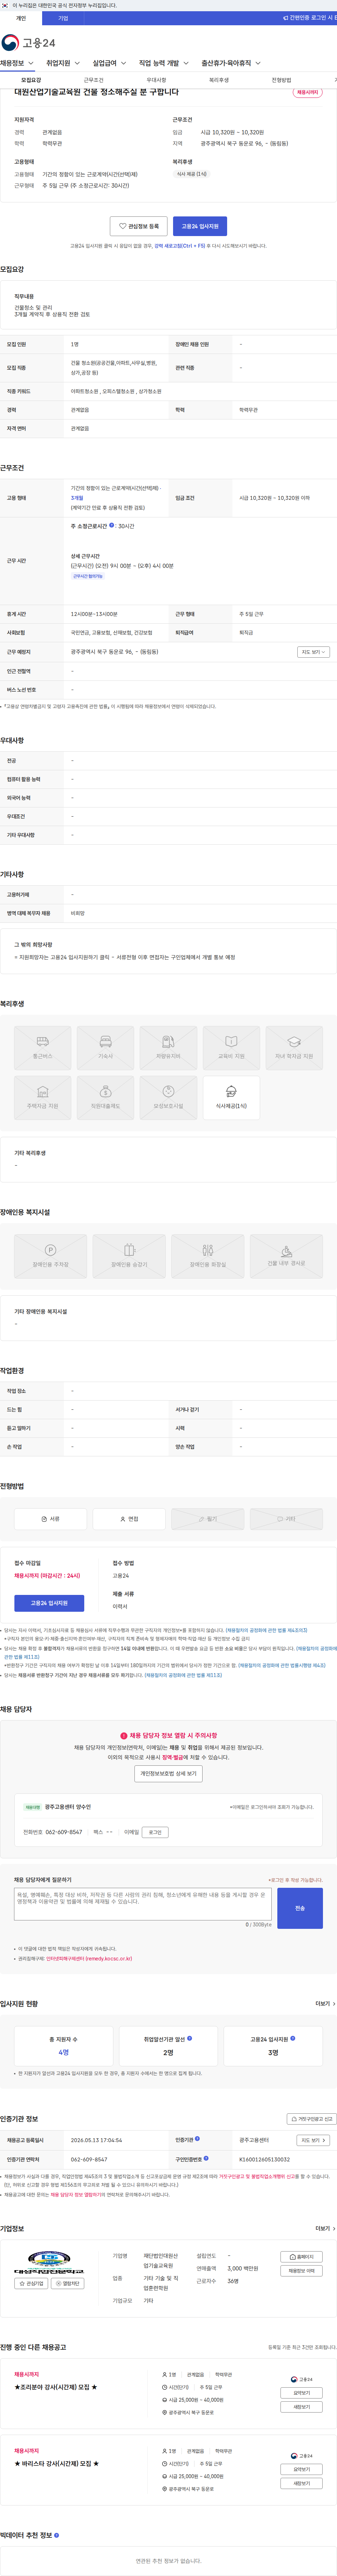Send the question with 전송 button
This screenshot has width=337, height=2576.
[300, 1908]
